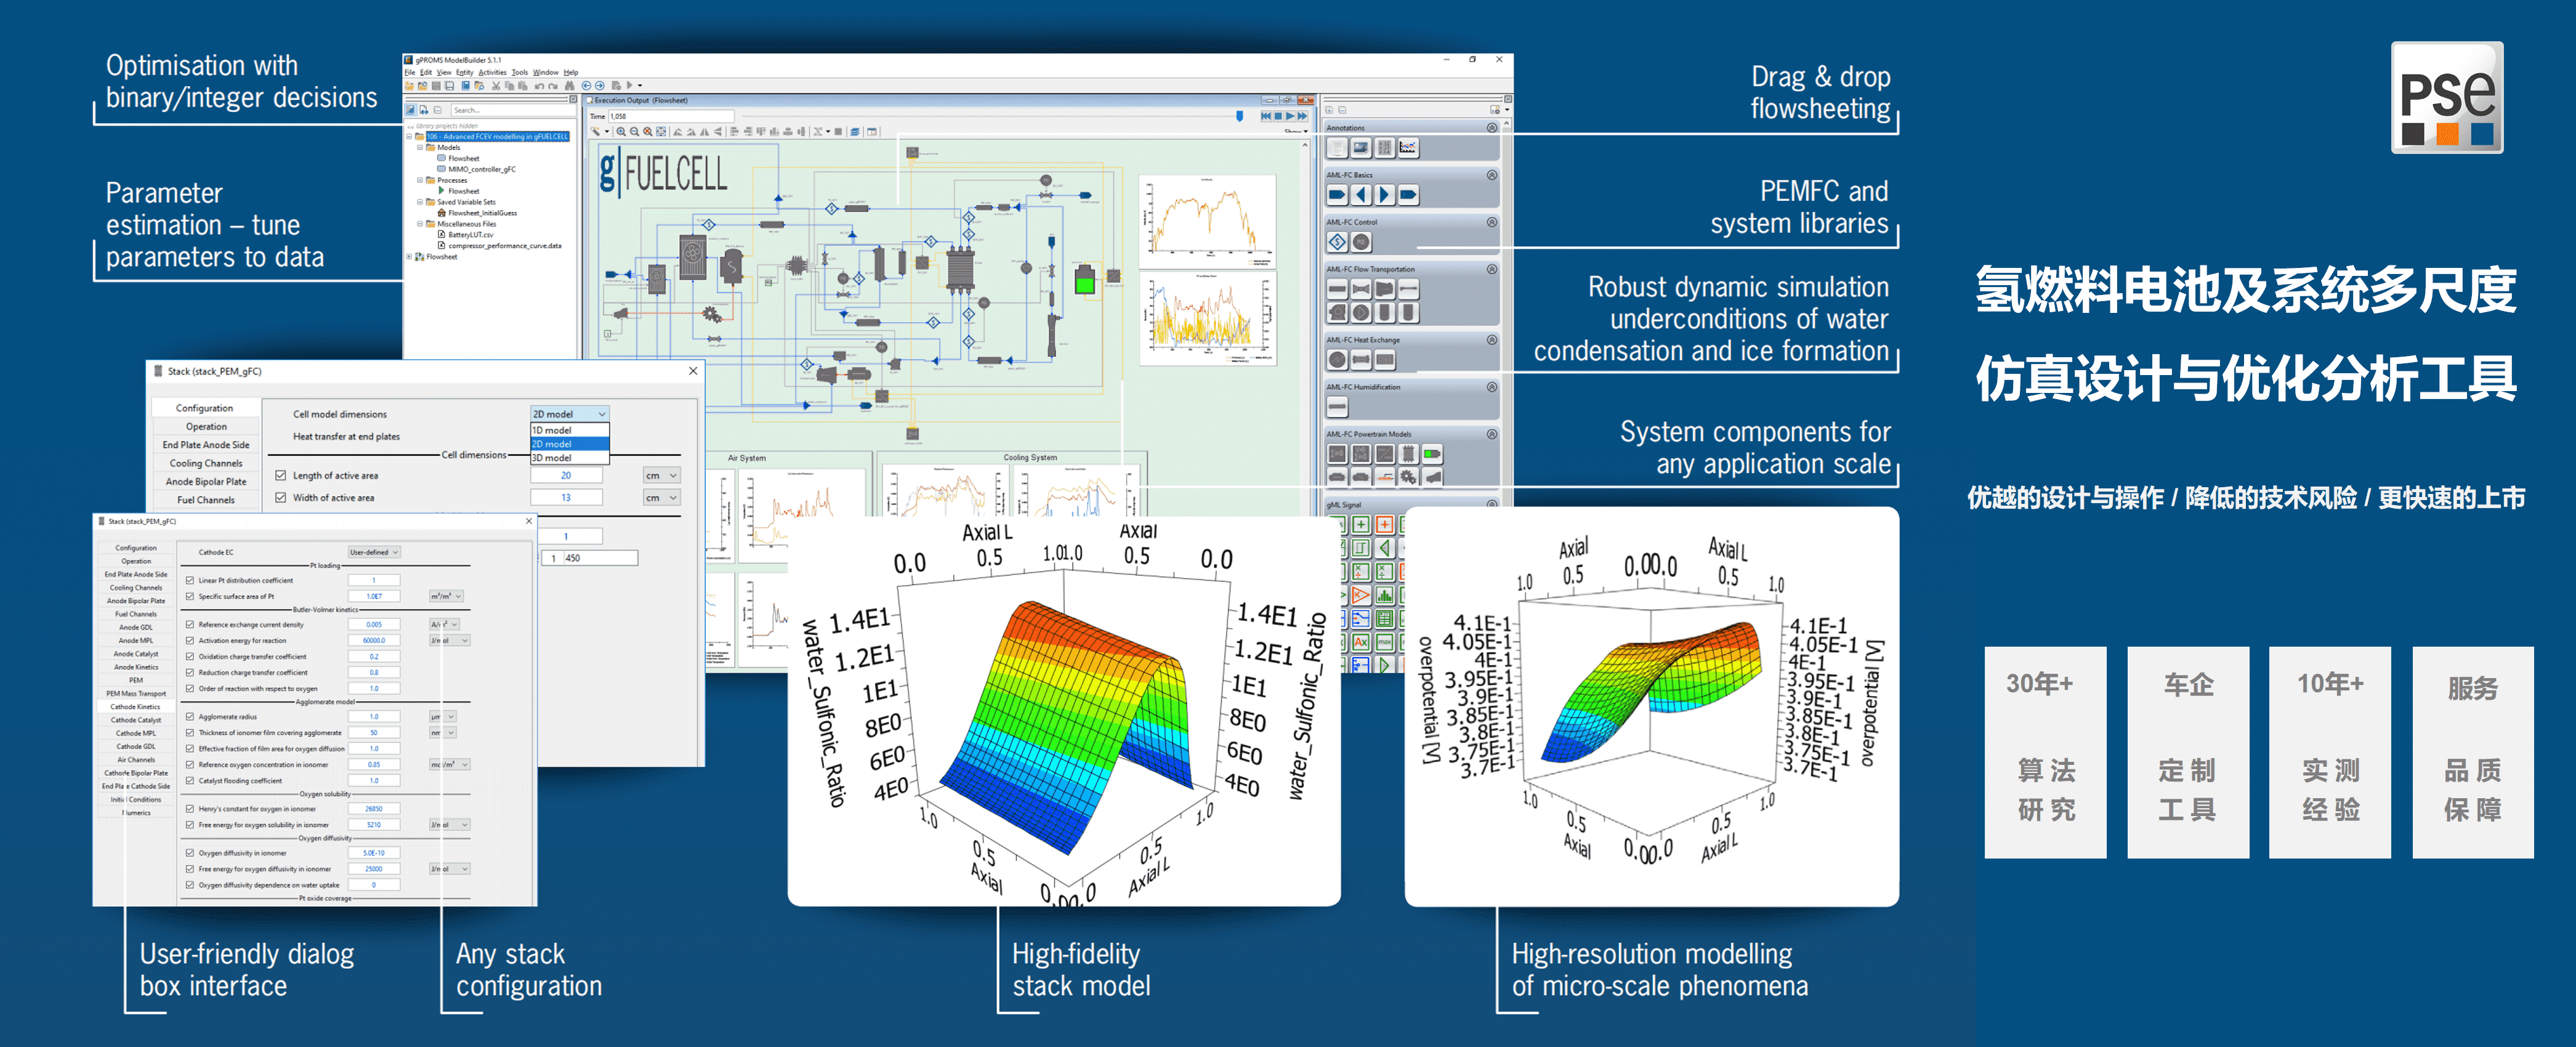The height and width of the screenshot is (1047, 2576).
Task: Toggle Specific surface area of Pt checkbox
Action: [190, 596]
